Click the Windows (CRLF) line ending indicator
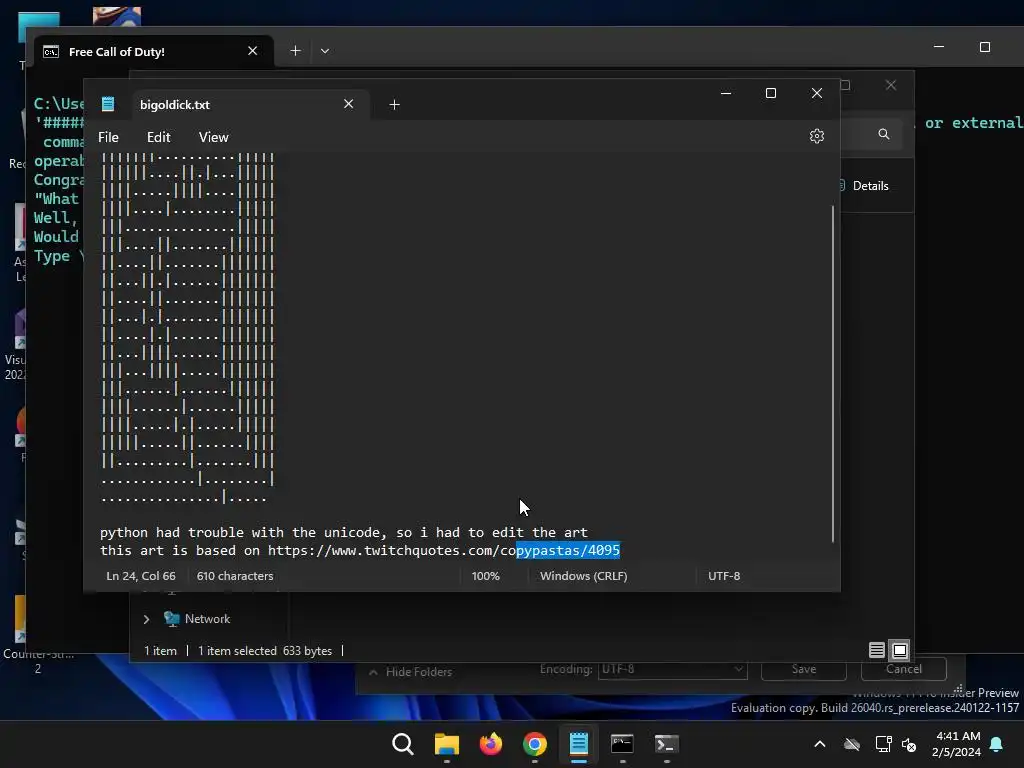This screenshot has height=768, width=1024. 584,576
